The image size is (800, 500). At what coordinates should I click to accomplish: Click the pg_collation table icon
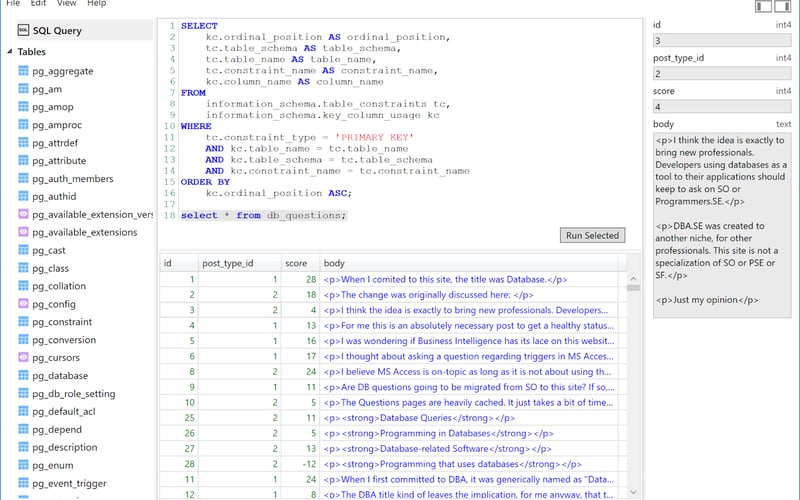coord(23,286)
